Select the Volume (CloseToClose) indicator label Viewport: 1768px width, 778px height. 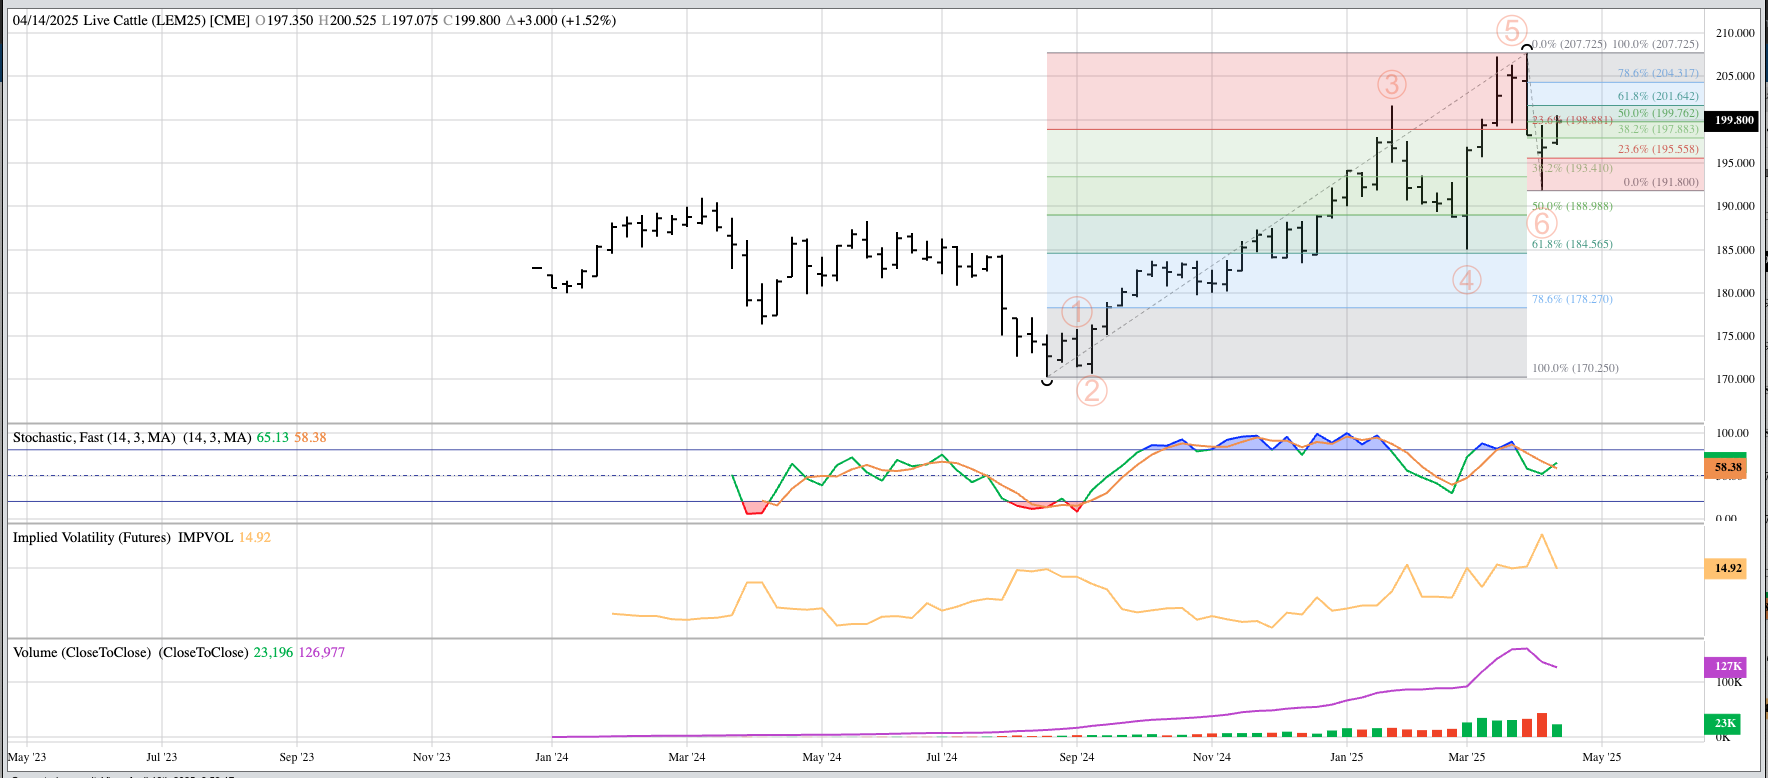(x=130, y=652)
